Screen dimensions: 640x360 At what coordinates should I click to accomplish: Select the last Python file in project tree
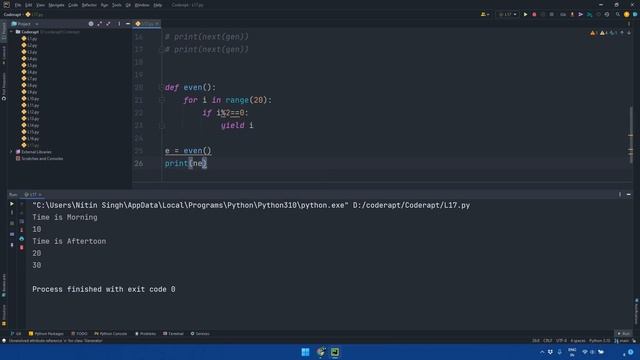30,145
